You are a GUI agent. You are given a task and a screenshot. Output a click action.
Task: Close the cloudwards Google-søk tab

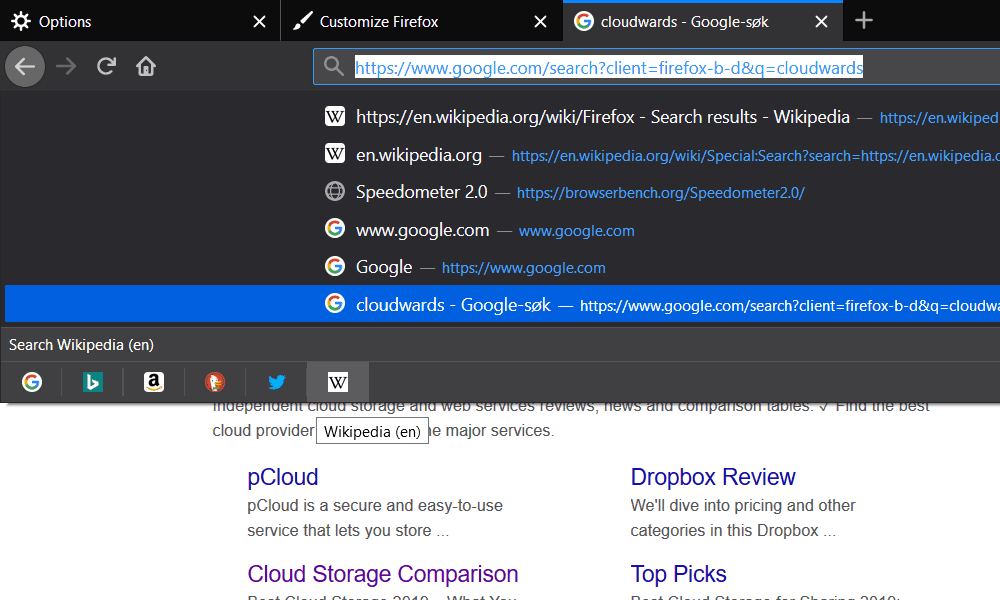(x=821, y=22)
